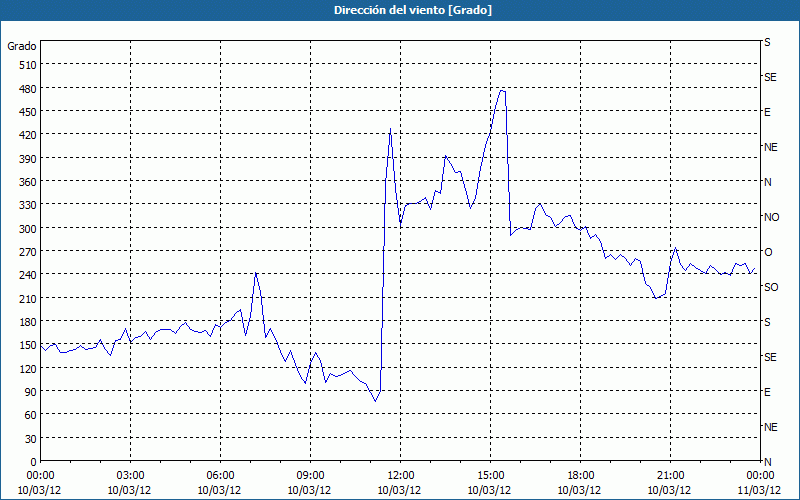Click the '330' degree label
Viewport: 800px width, 500px height.
(x=28, y=205)
